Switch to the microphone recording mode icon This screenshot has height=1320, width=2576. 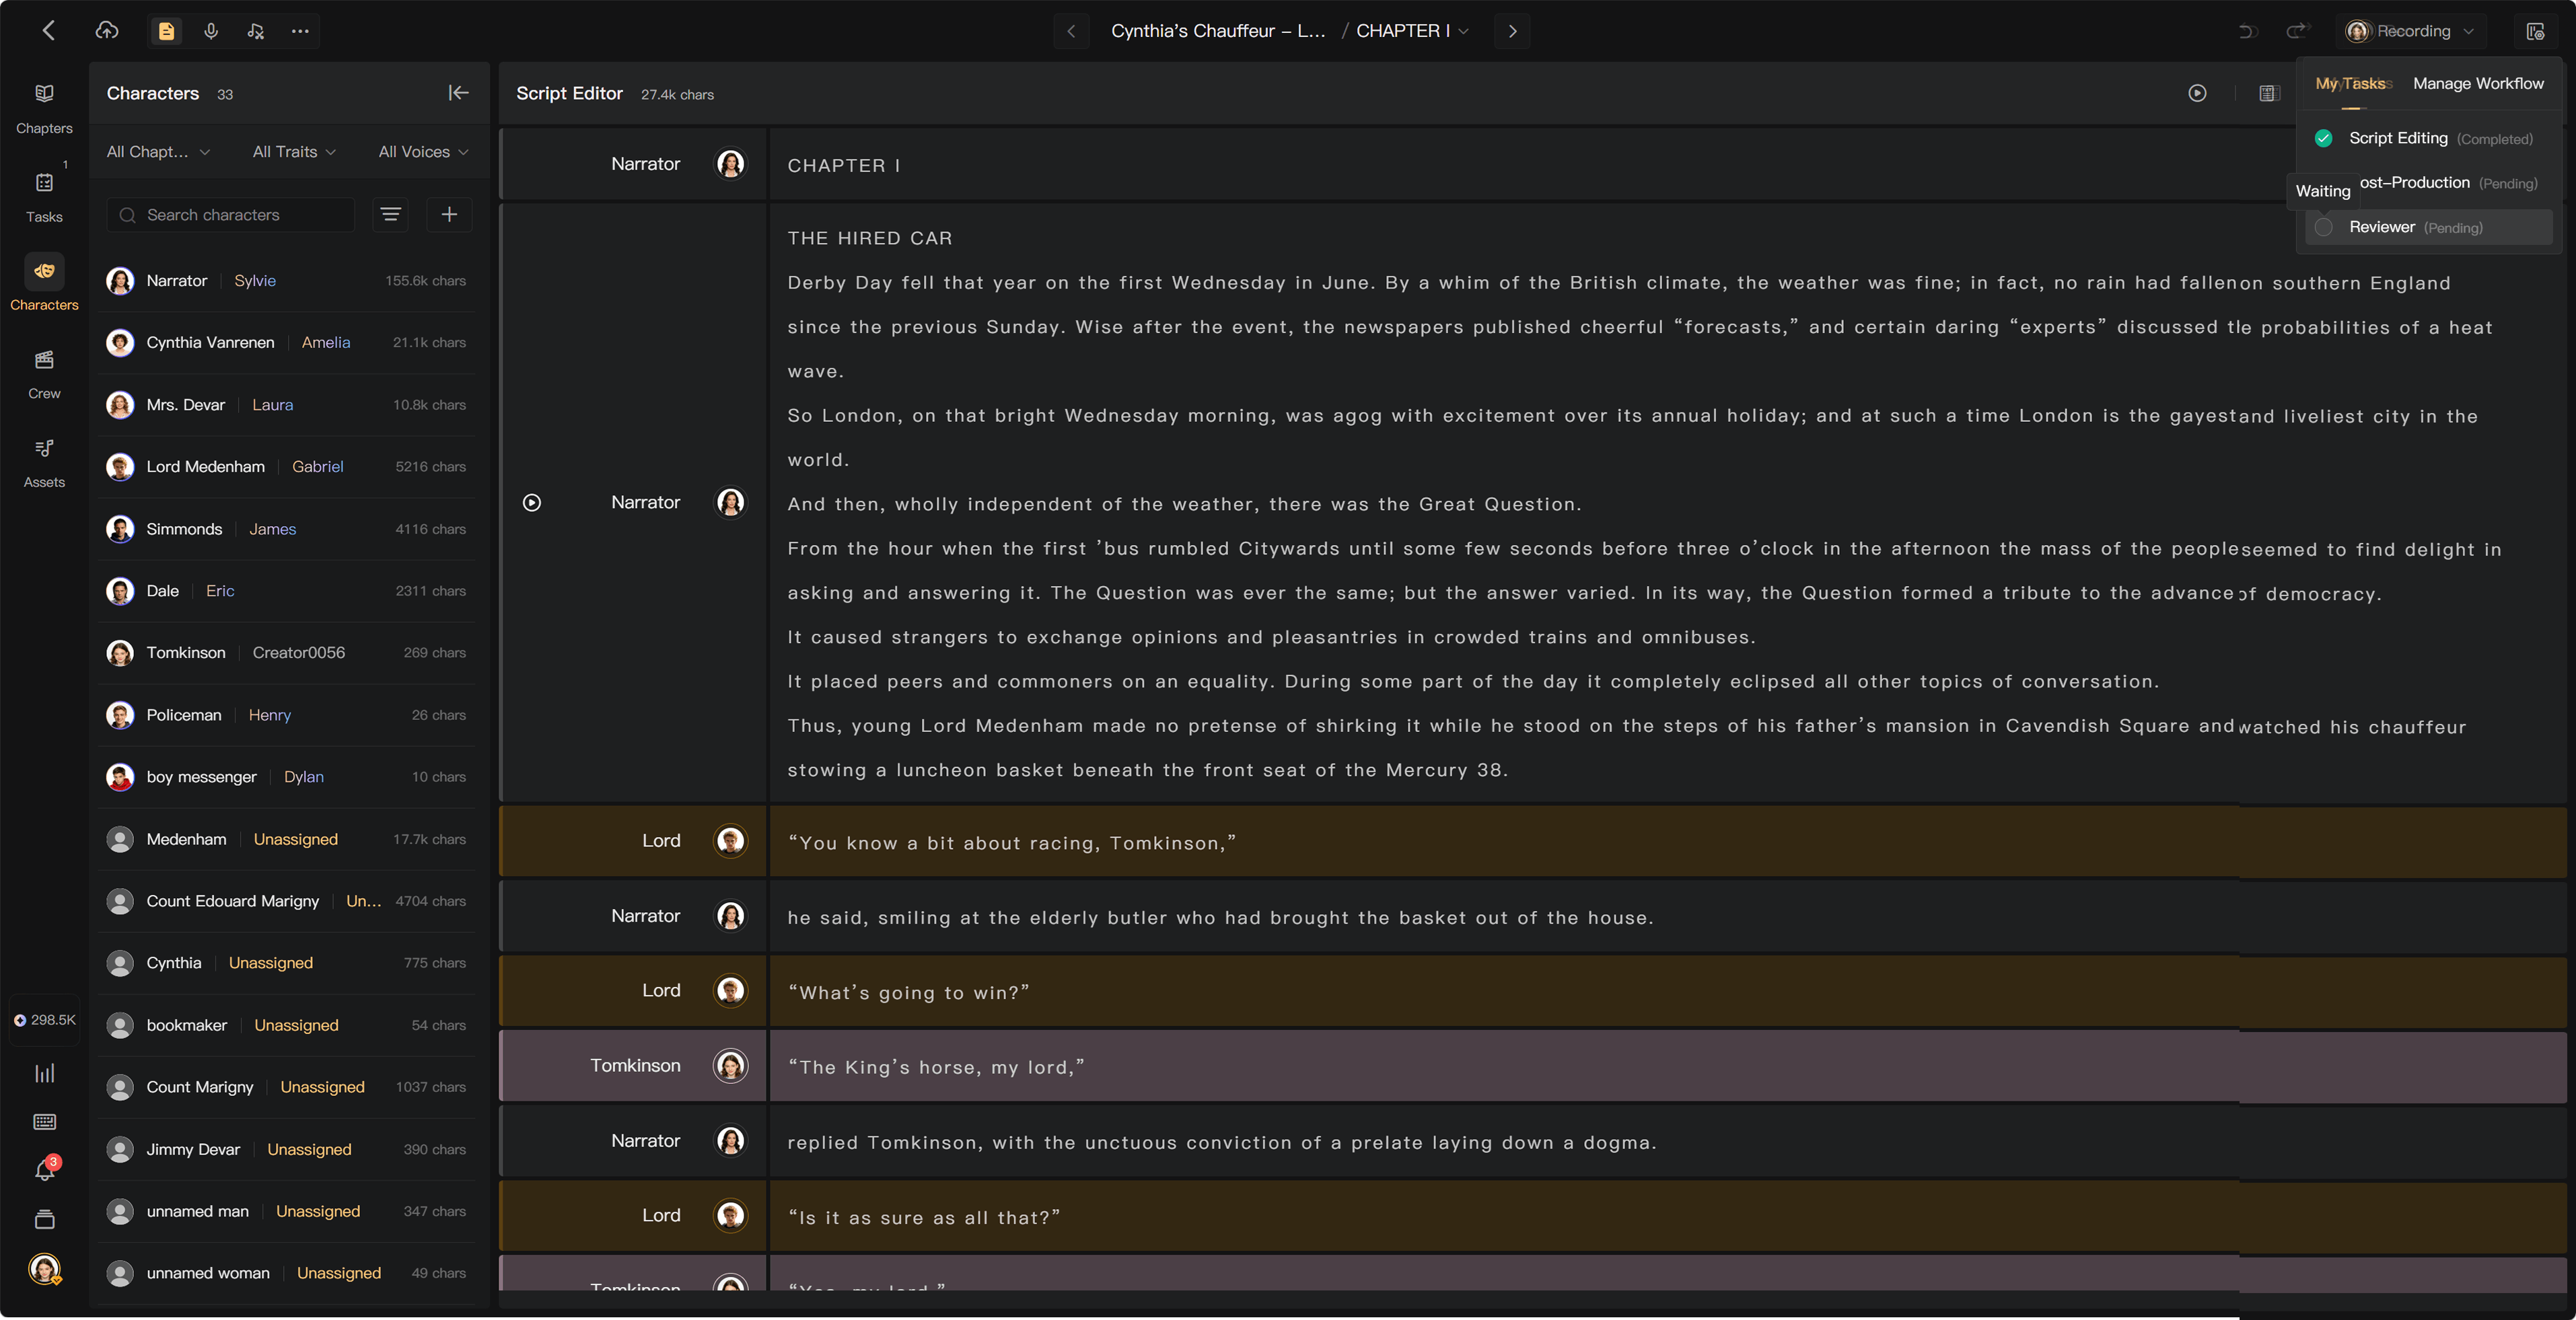[211, 31]
